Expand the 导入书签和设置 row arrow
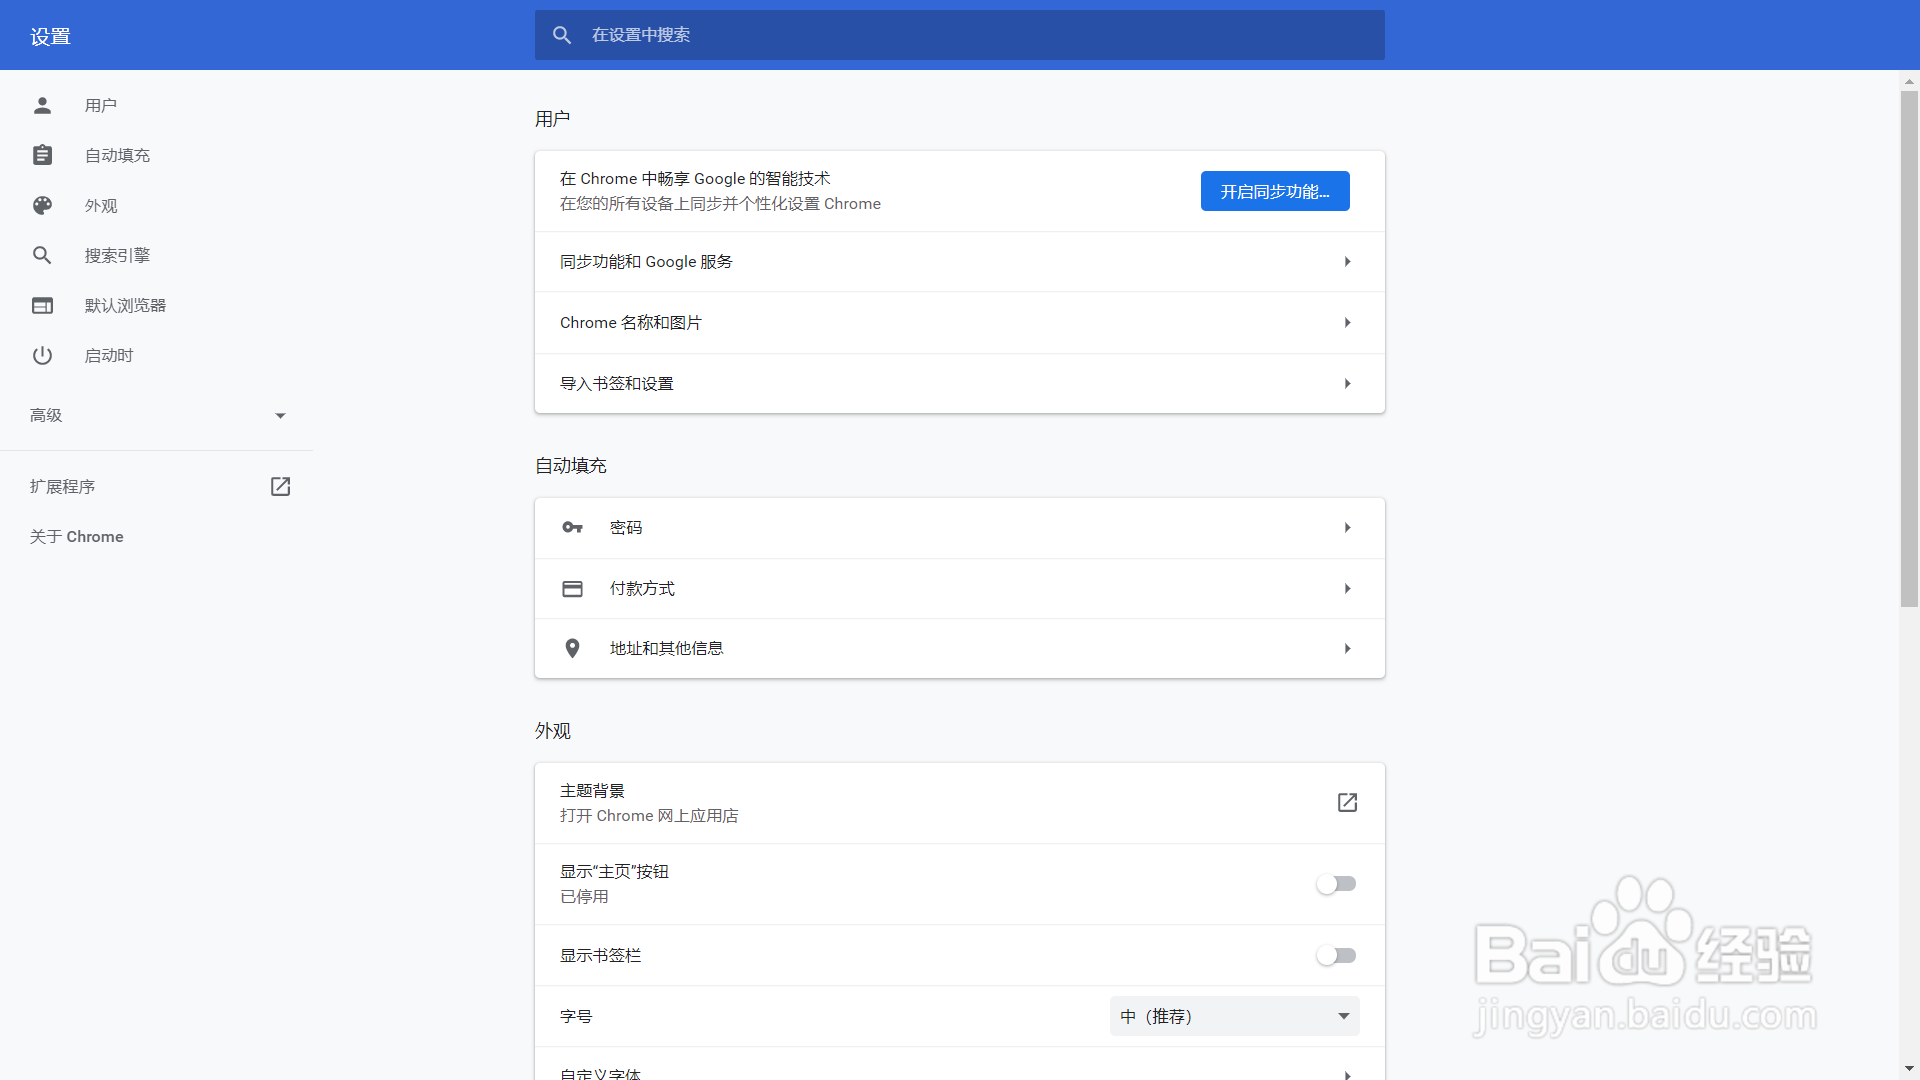The width and height of the screenshot is (1920, 1080). pos(1347,384)
